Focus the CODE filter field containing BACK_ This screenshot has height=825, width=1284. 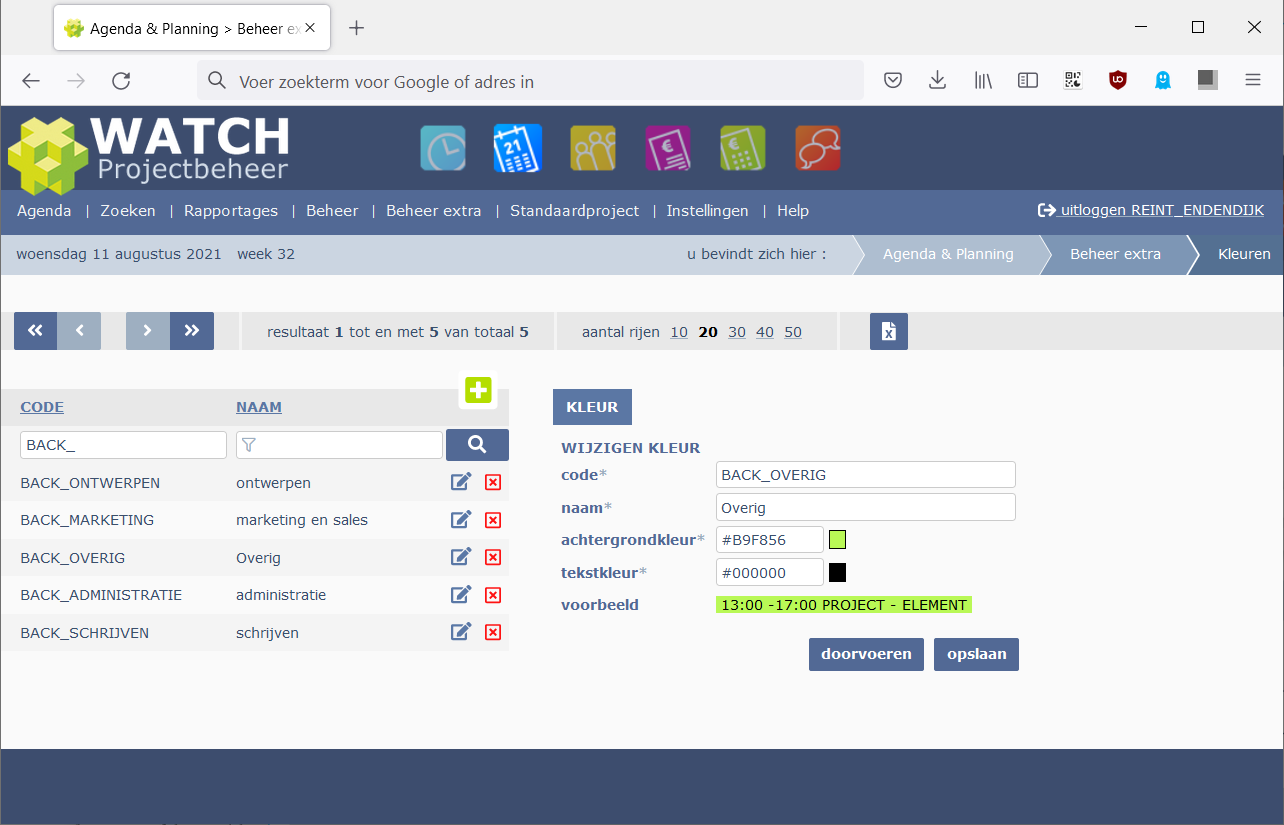point(123,445)
